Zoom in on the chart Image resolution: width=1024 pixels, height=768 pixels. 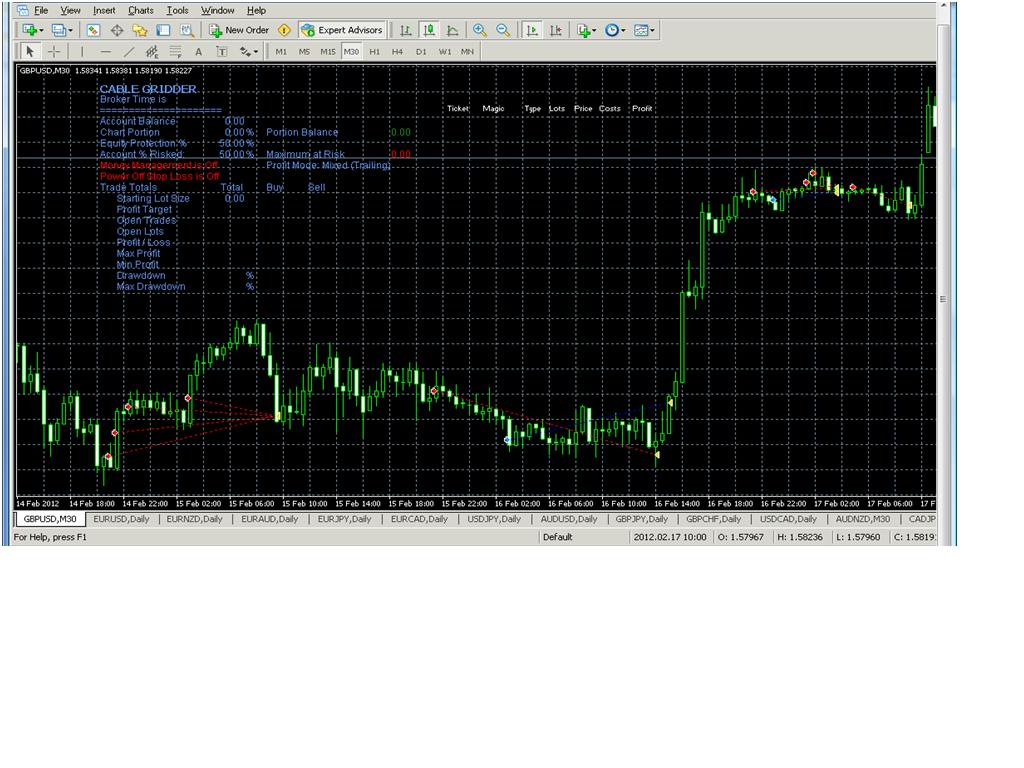tap(480, 30)
